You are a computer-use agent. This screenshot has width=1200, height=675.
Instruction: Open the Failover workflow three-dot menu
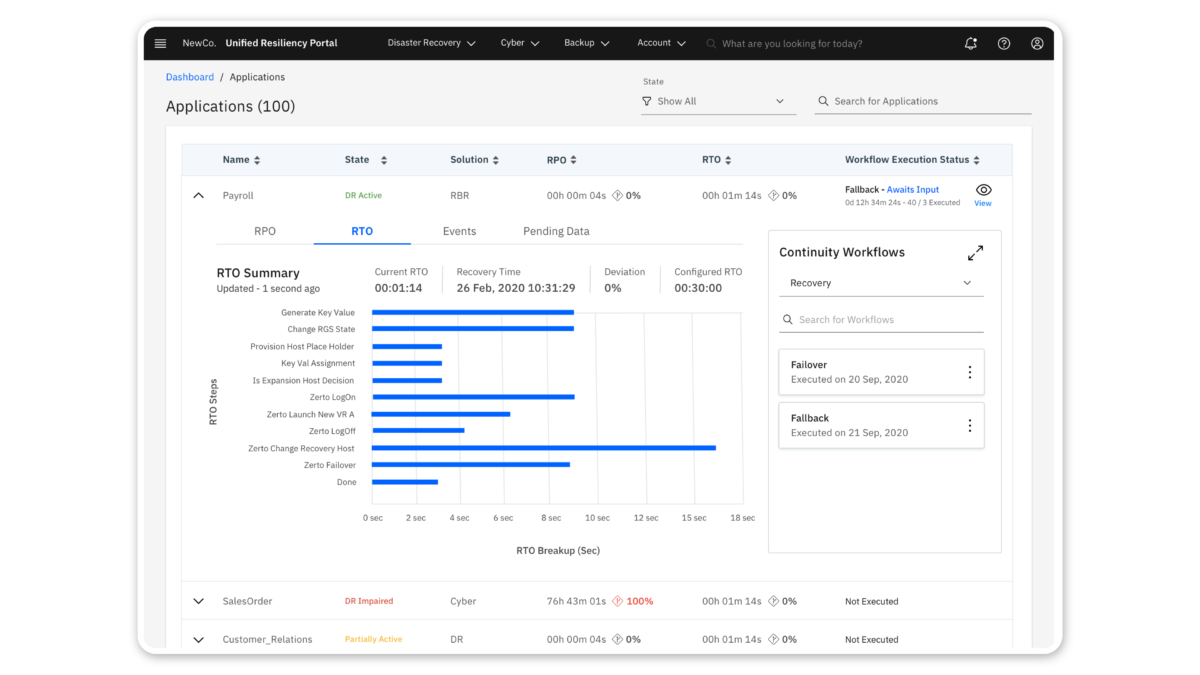(969, 372)
